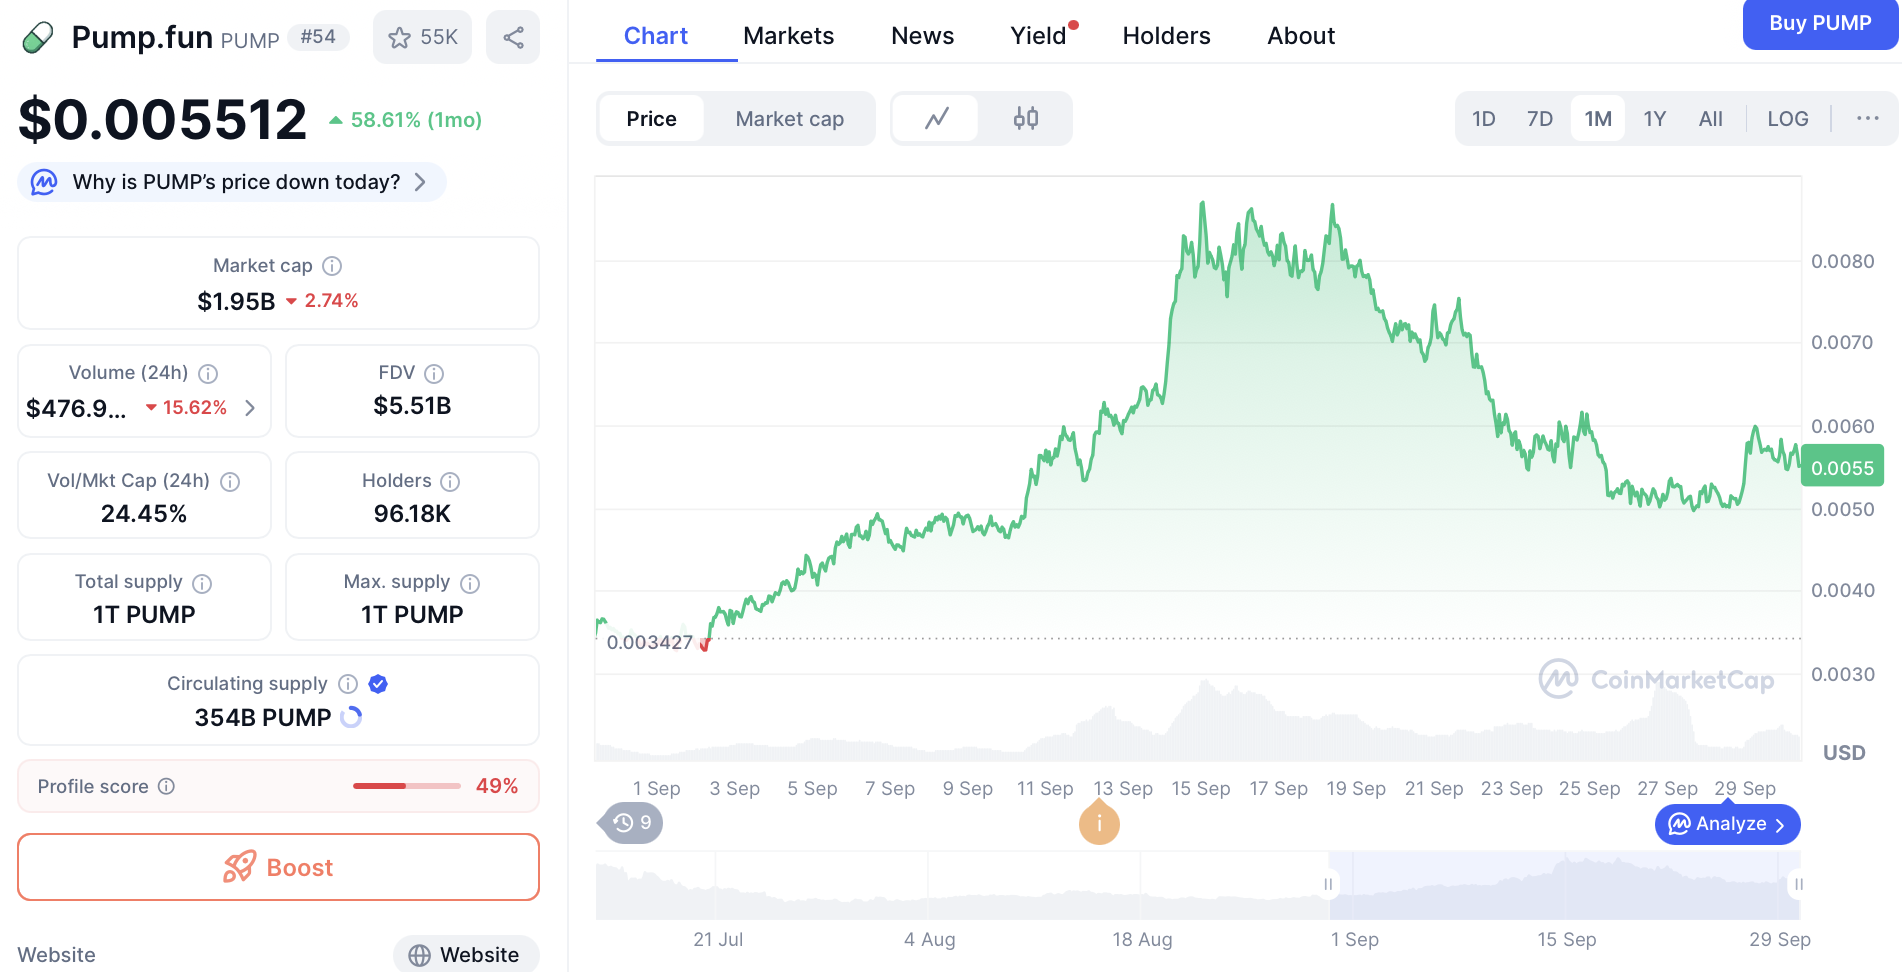Viewport: 1902px width, 972px height.
Task: Set chart range to All
Action: click(x=1710, y=119)
